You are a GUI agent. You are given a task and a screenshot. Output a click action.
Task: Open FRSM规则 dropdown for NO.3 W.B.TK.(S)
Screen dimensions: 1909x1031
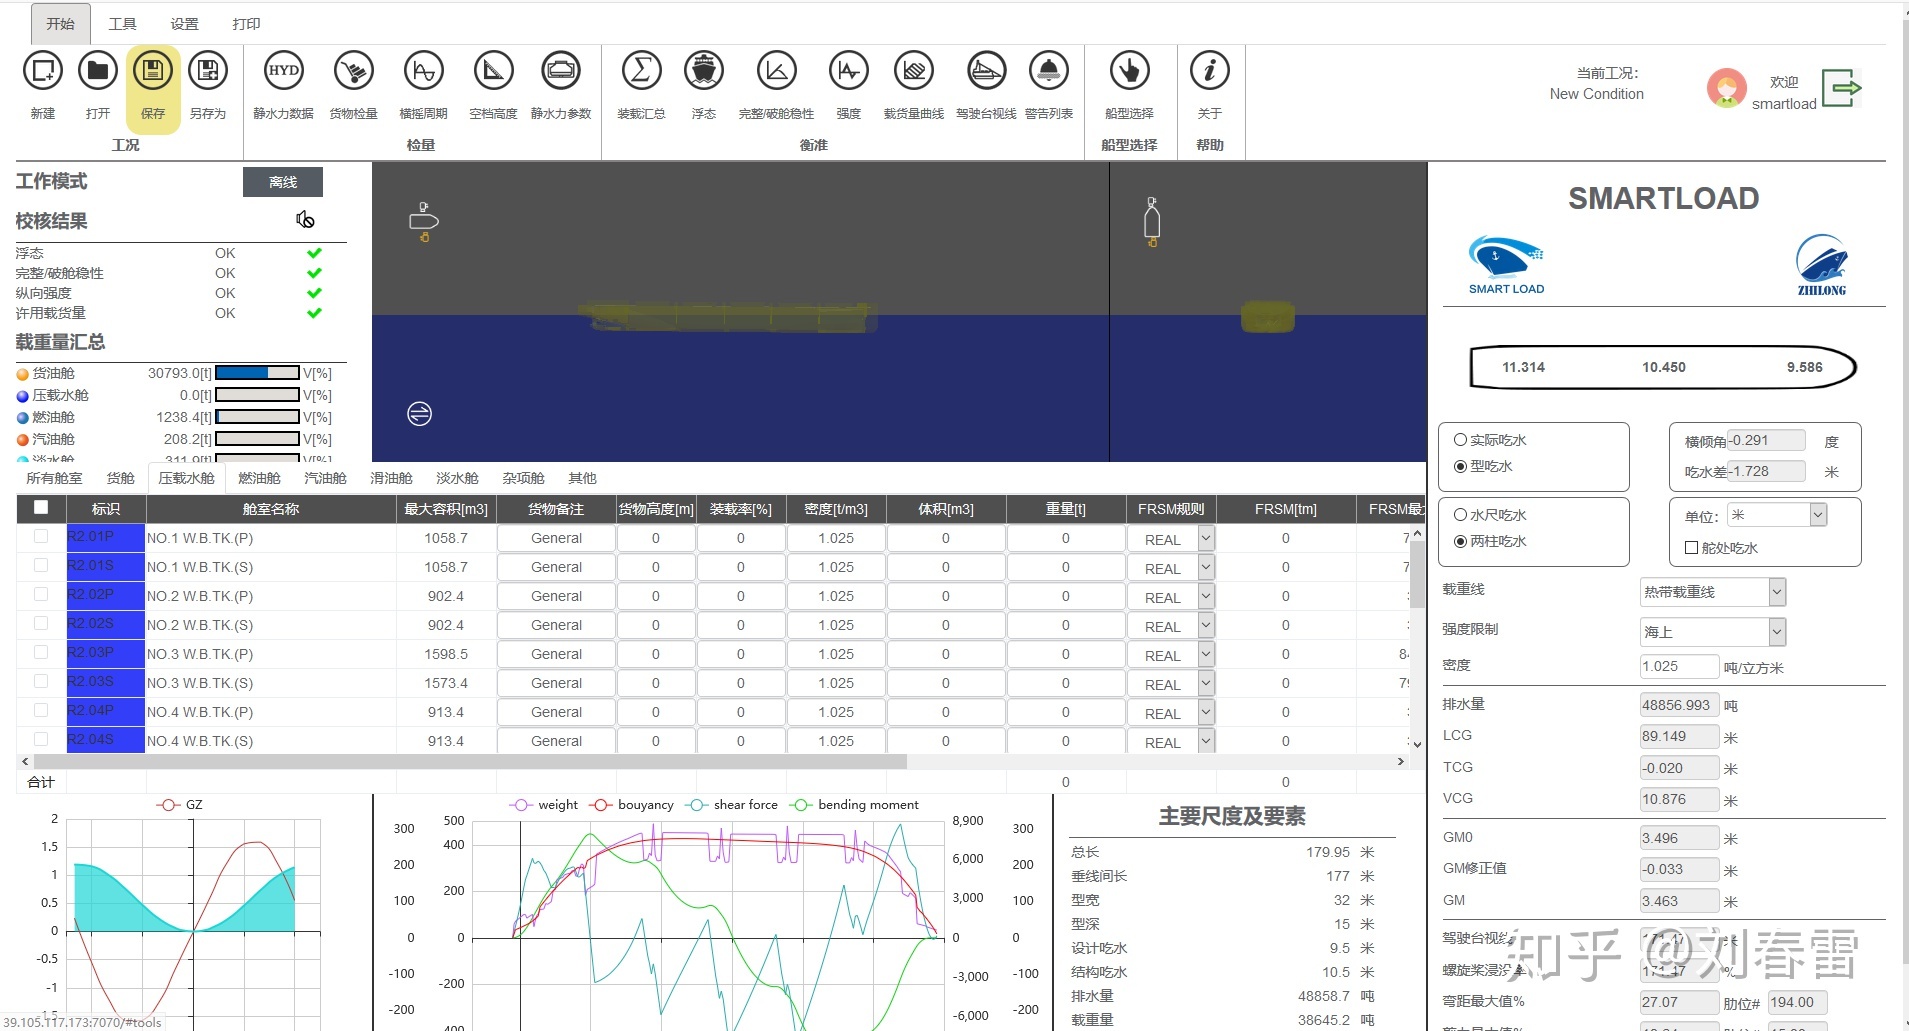(1171, 684)
